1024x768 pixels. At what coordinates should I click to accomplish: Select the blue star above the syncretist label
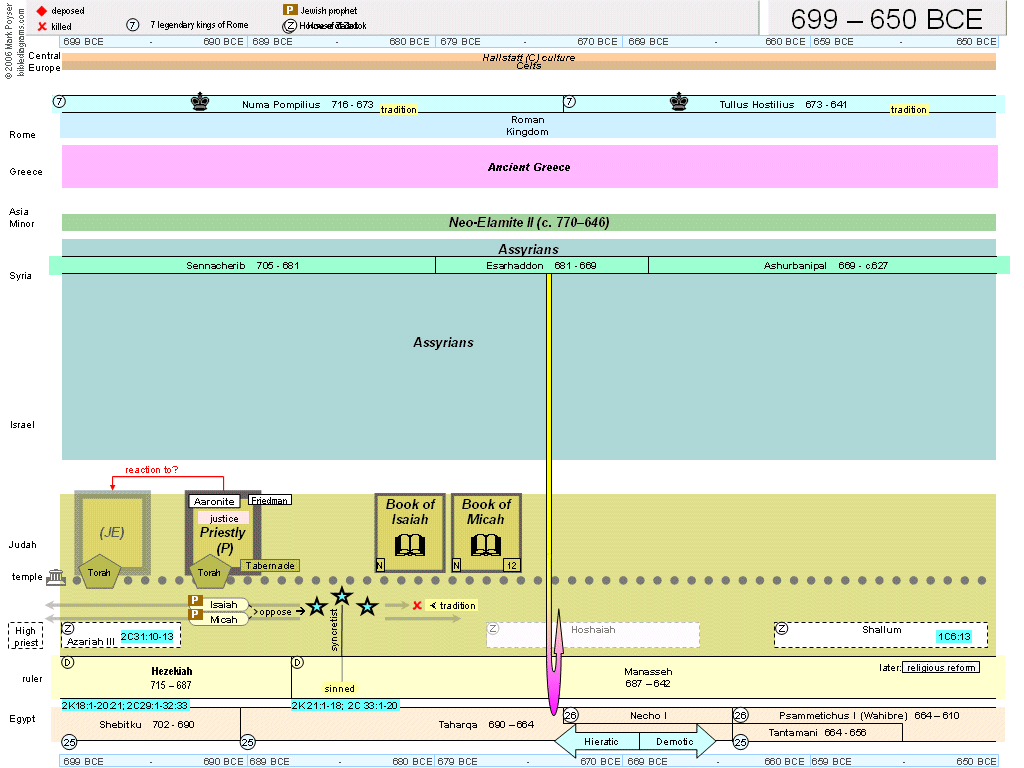[342, 596]
